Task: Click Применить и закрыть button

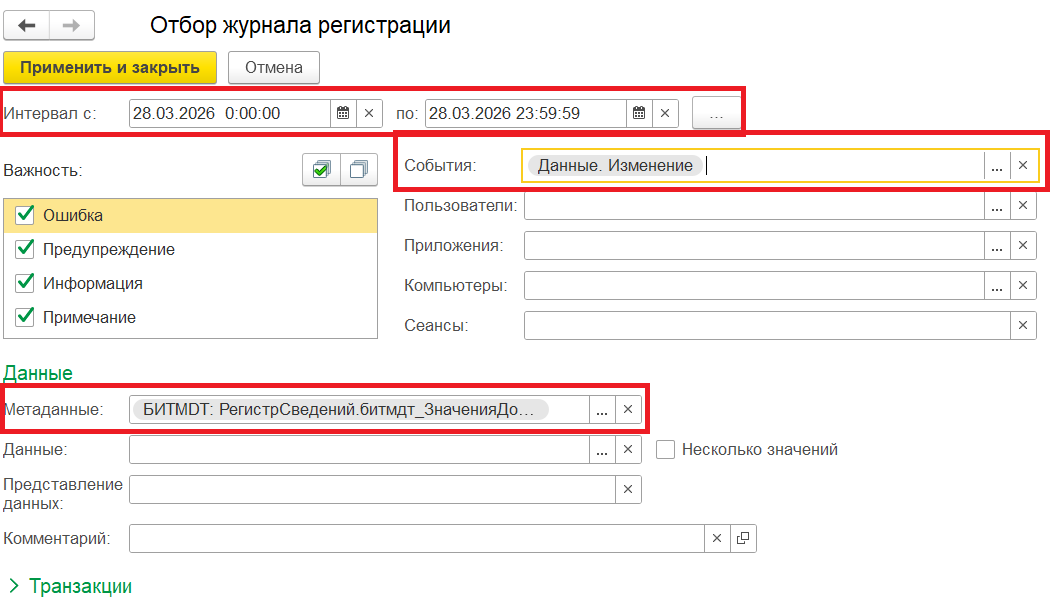Action: point(110,68)
